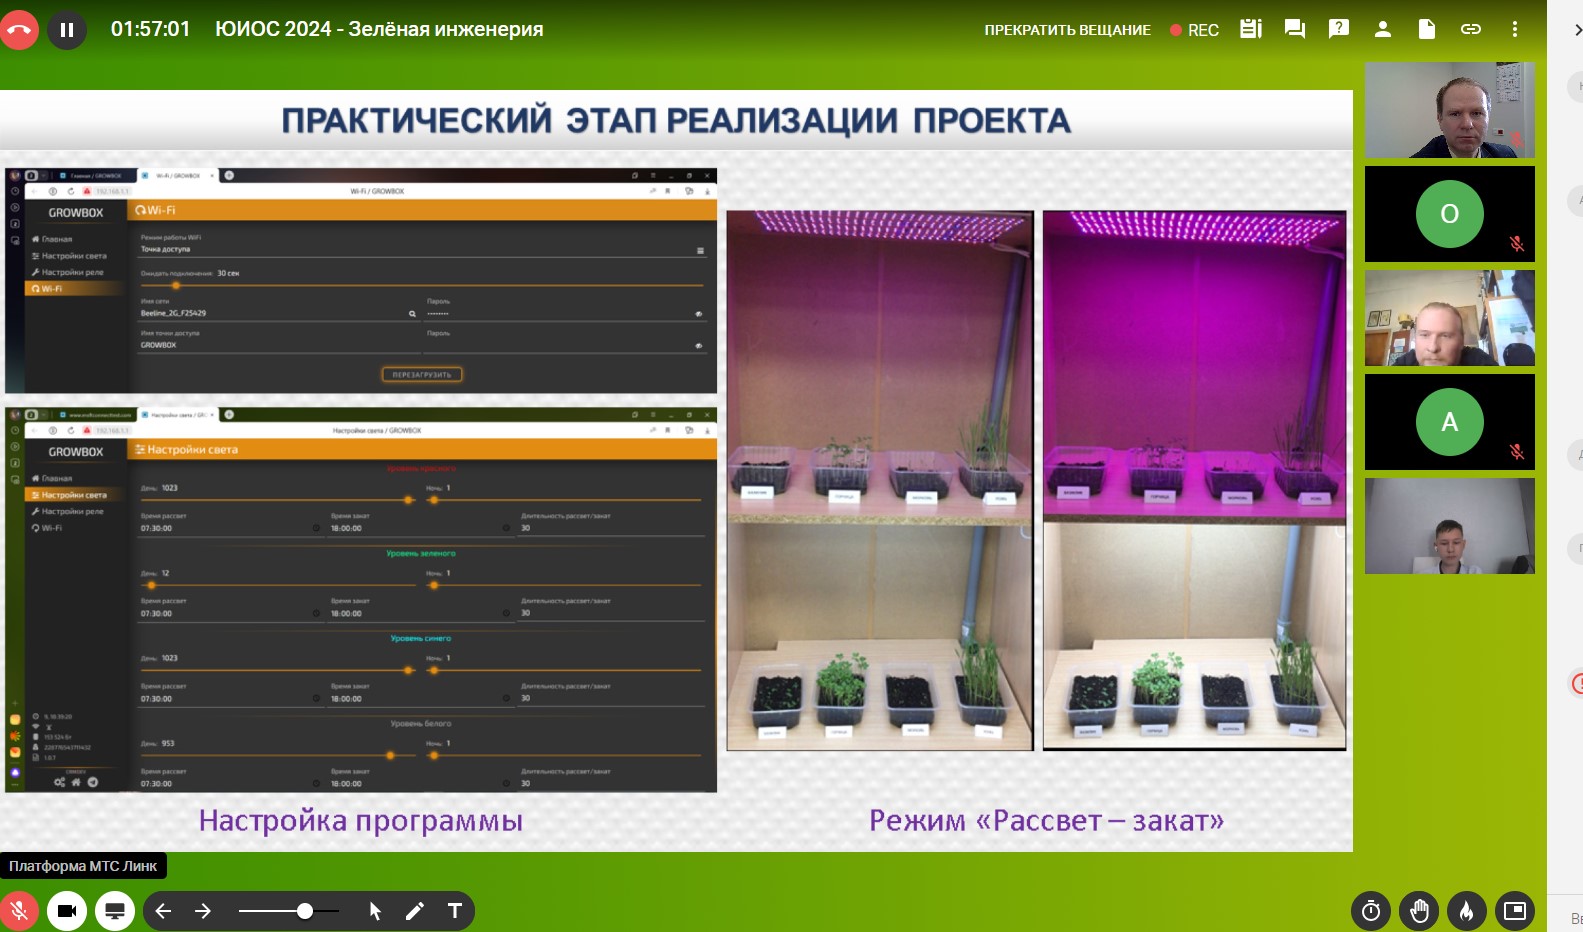The height and width of the screenshot is (932, 1583).
Task: Click muted mic icon on participant A
Action: pos(1517,452)
